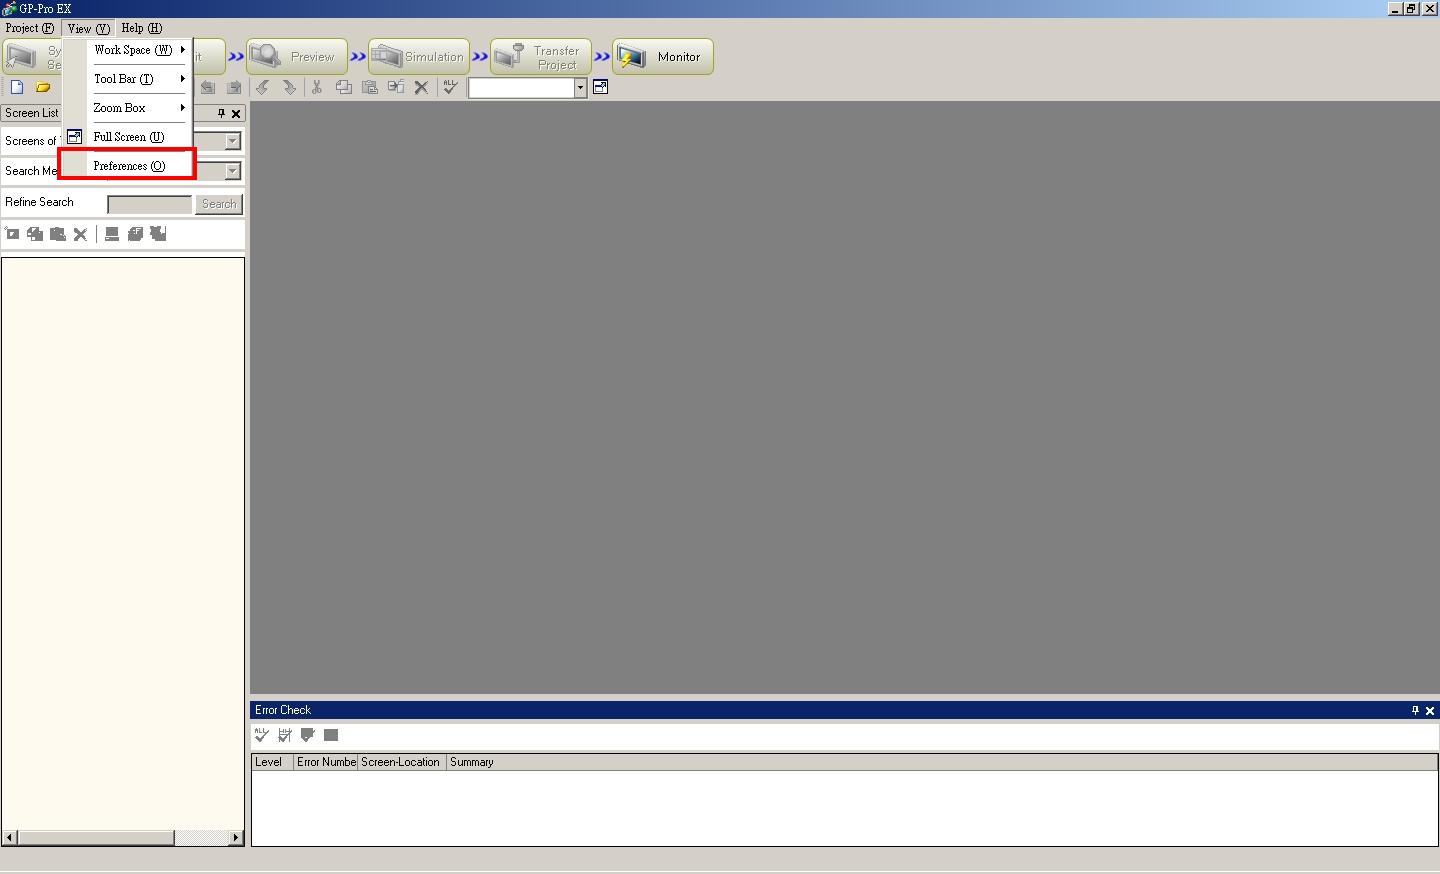This screenshot has height=874, width=1440.
Task: Close the Screen List panel
Action: [237, 114]
